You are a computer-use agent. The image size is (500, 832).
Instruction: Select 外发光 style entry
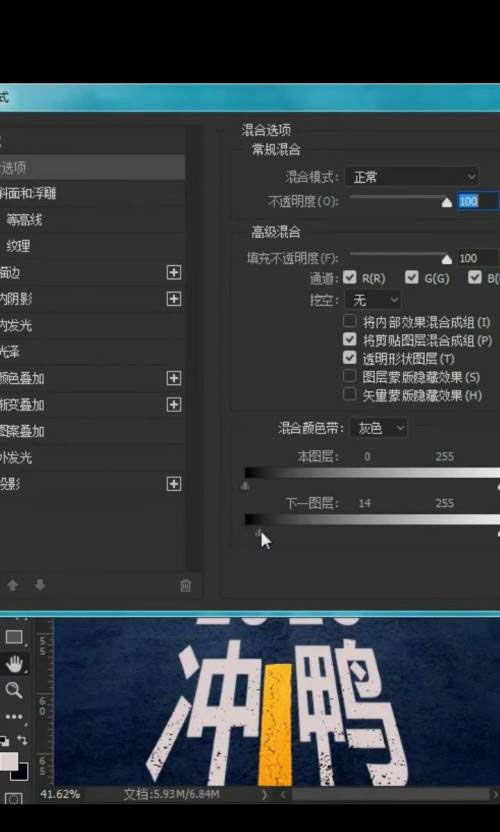pyautogui.click(x=92, y=457)
